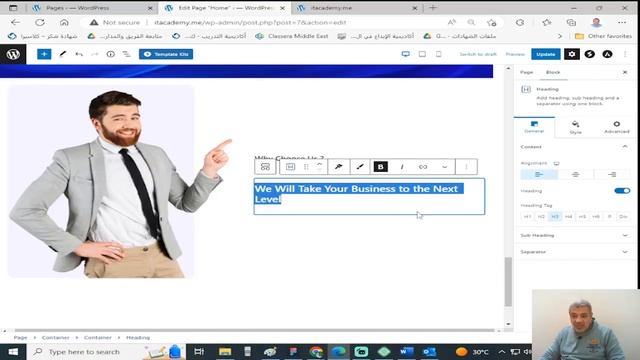
Task: Open the Alignment responsive device selector
Action: point(556,163)
